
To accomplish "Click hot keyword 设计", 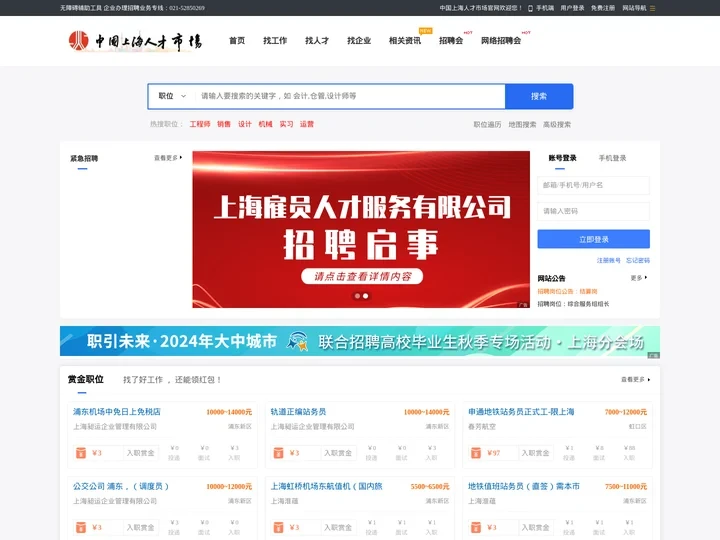I will (245, 124).
